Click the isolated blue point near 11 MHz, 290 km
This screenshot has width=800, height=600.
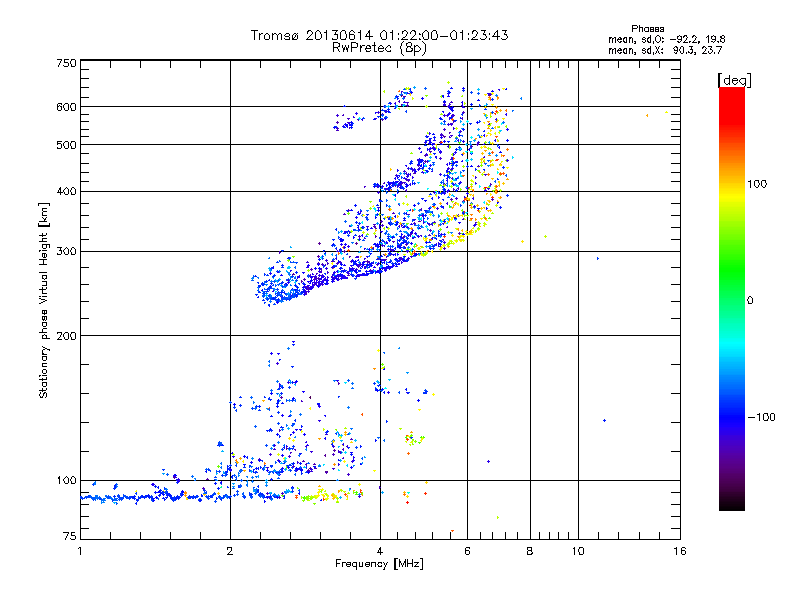[x=598, y=259]
